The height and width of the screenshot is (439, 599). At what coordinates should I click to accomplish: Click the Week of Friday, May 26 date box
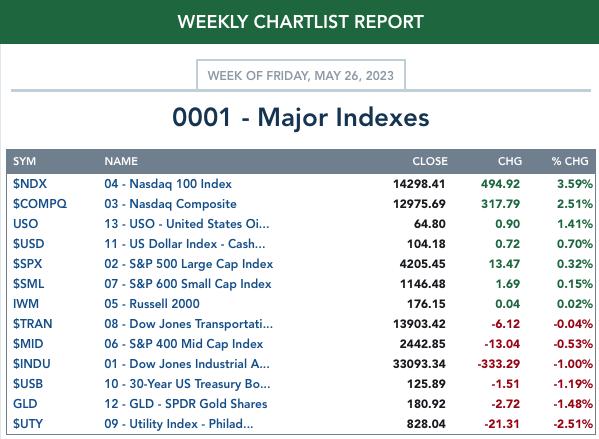[x=301, y=75]
